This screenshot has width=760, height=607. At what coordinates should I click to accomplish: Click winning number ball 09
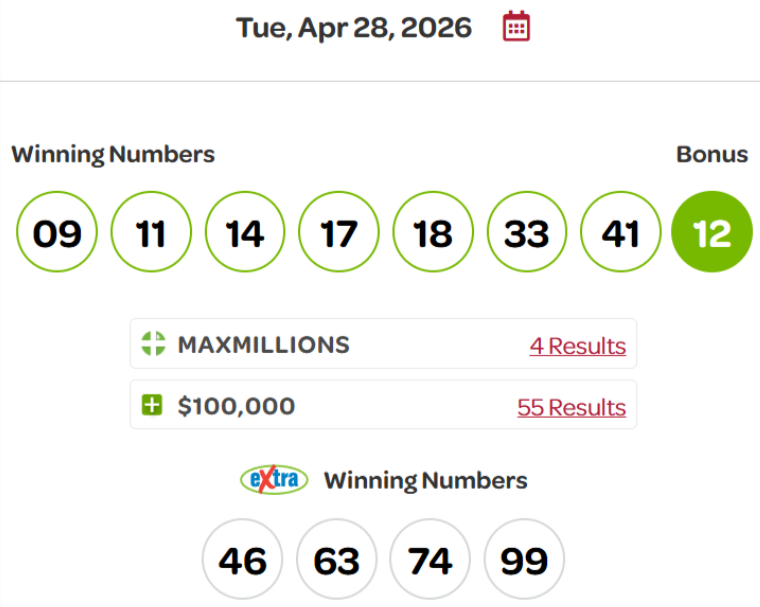tap(57, 233)
